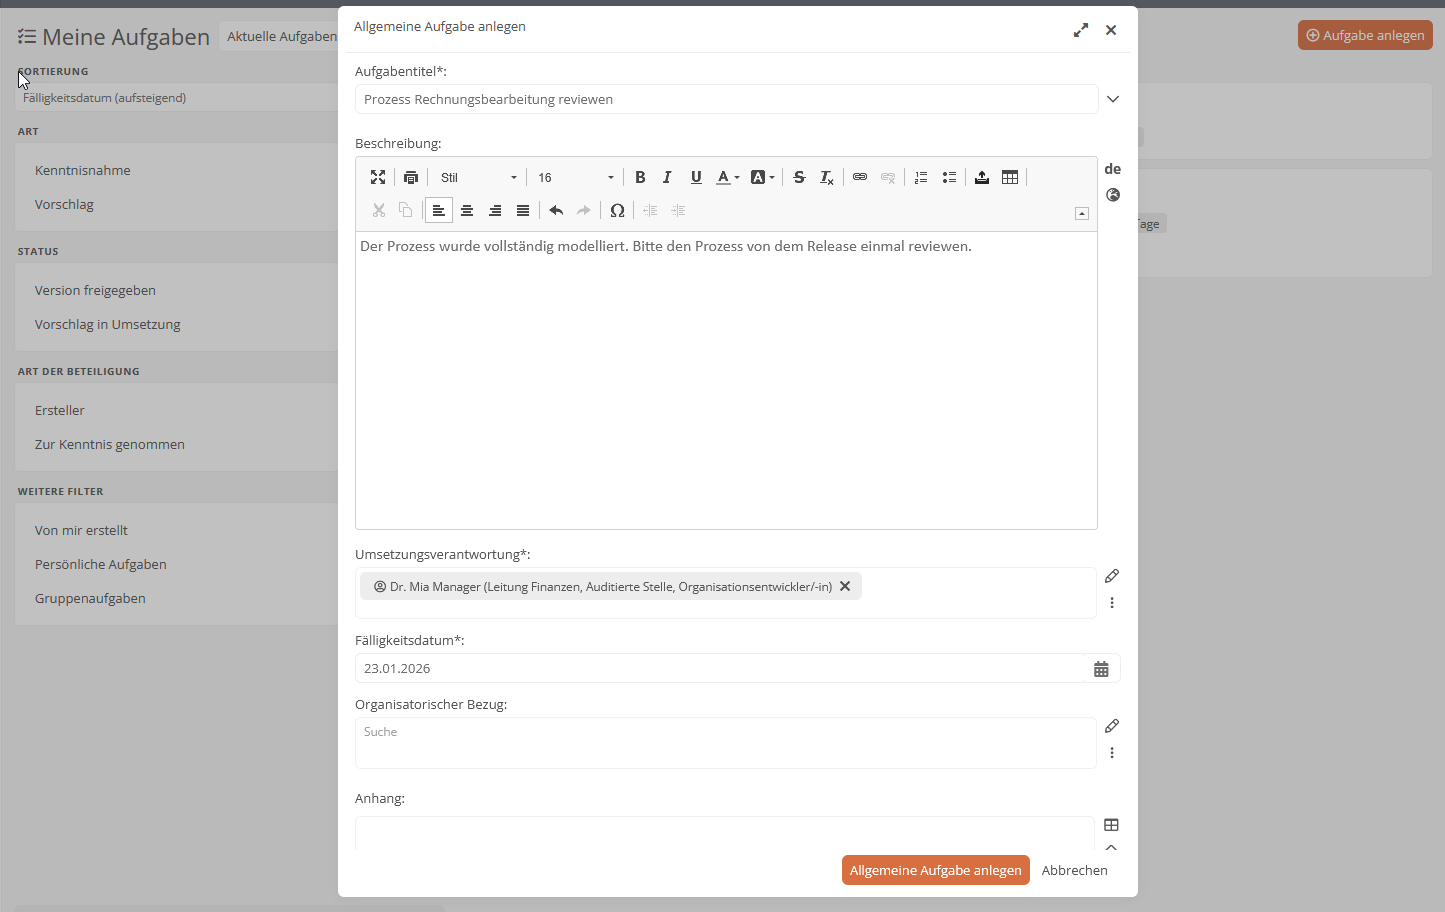Insert a table into the description
Image resolution: width=1445 pixels, height=912 pixels.
tap(1010, 177)
